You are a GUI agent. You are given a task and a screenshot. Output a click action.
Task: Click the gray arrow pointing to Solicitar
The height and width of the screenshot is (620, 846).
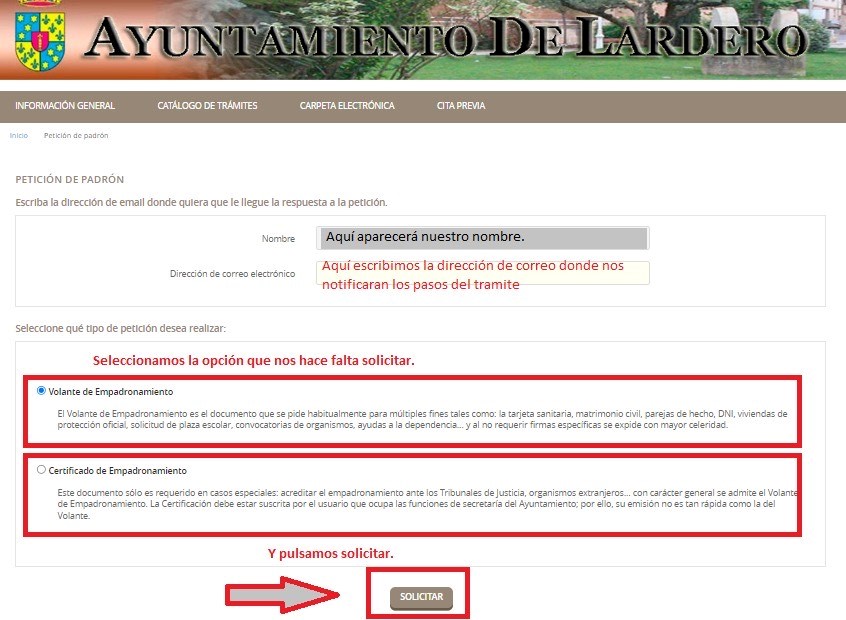click(285, 596)
